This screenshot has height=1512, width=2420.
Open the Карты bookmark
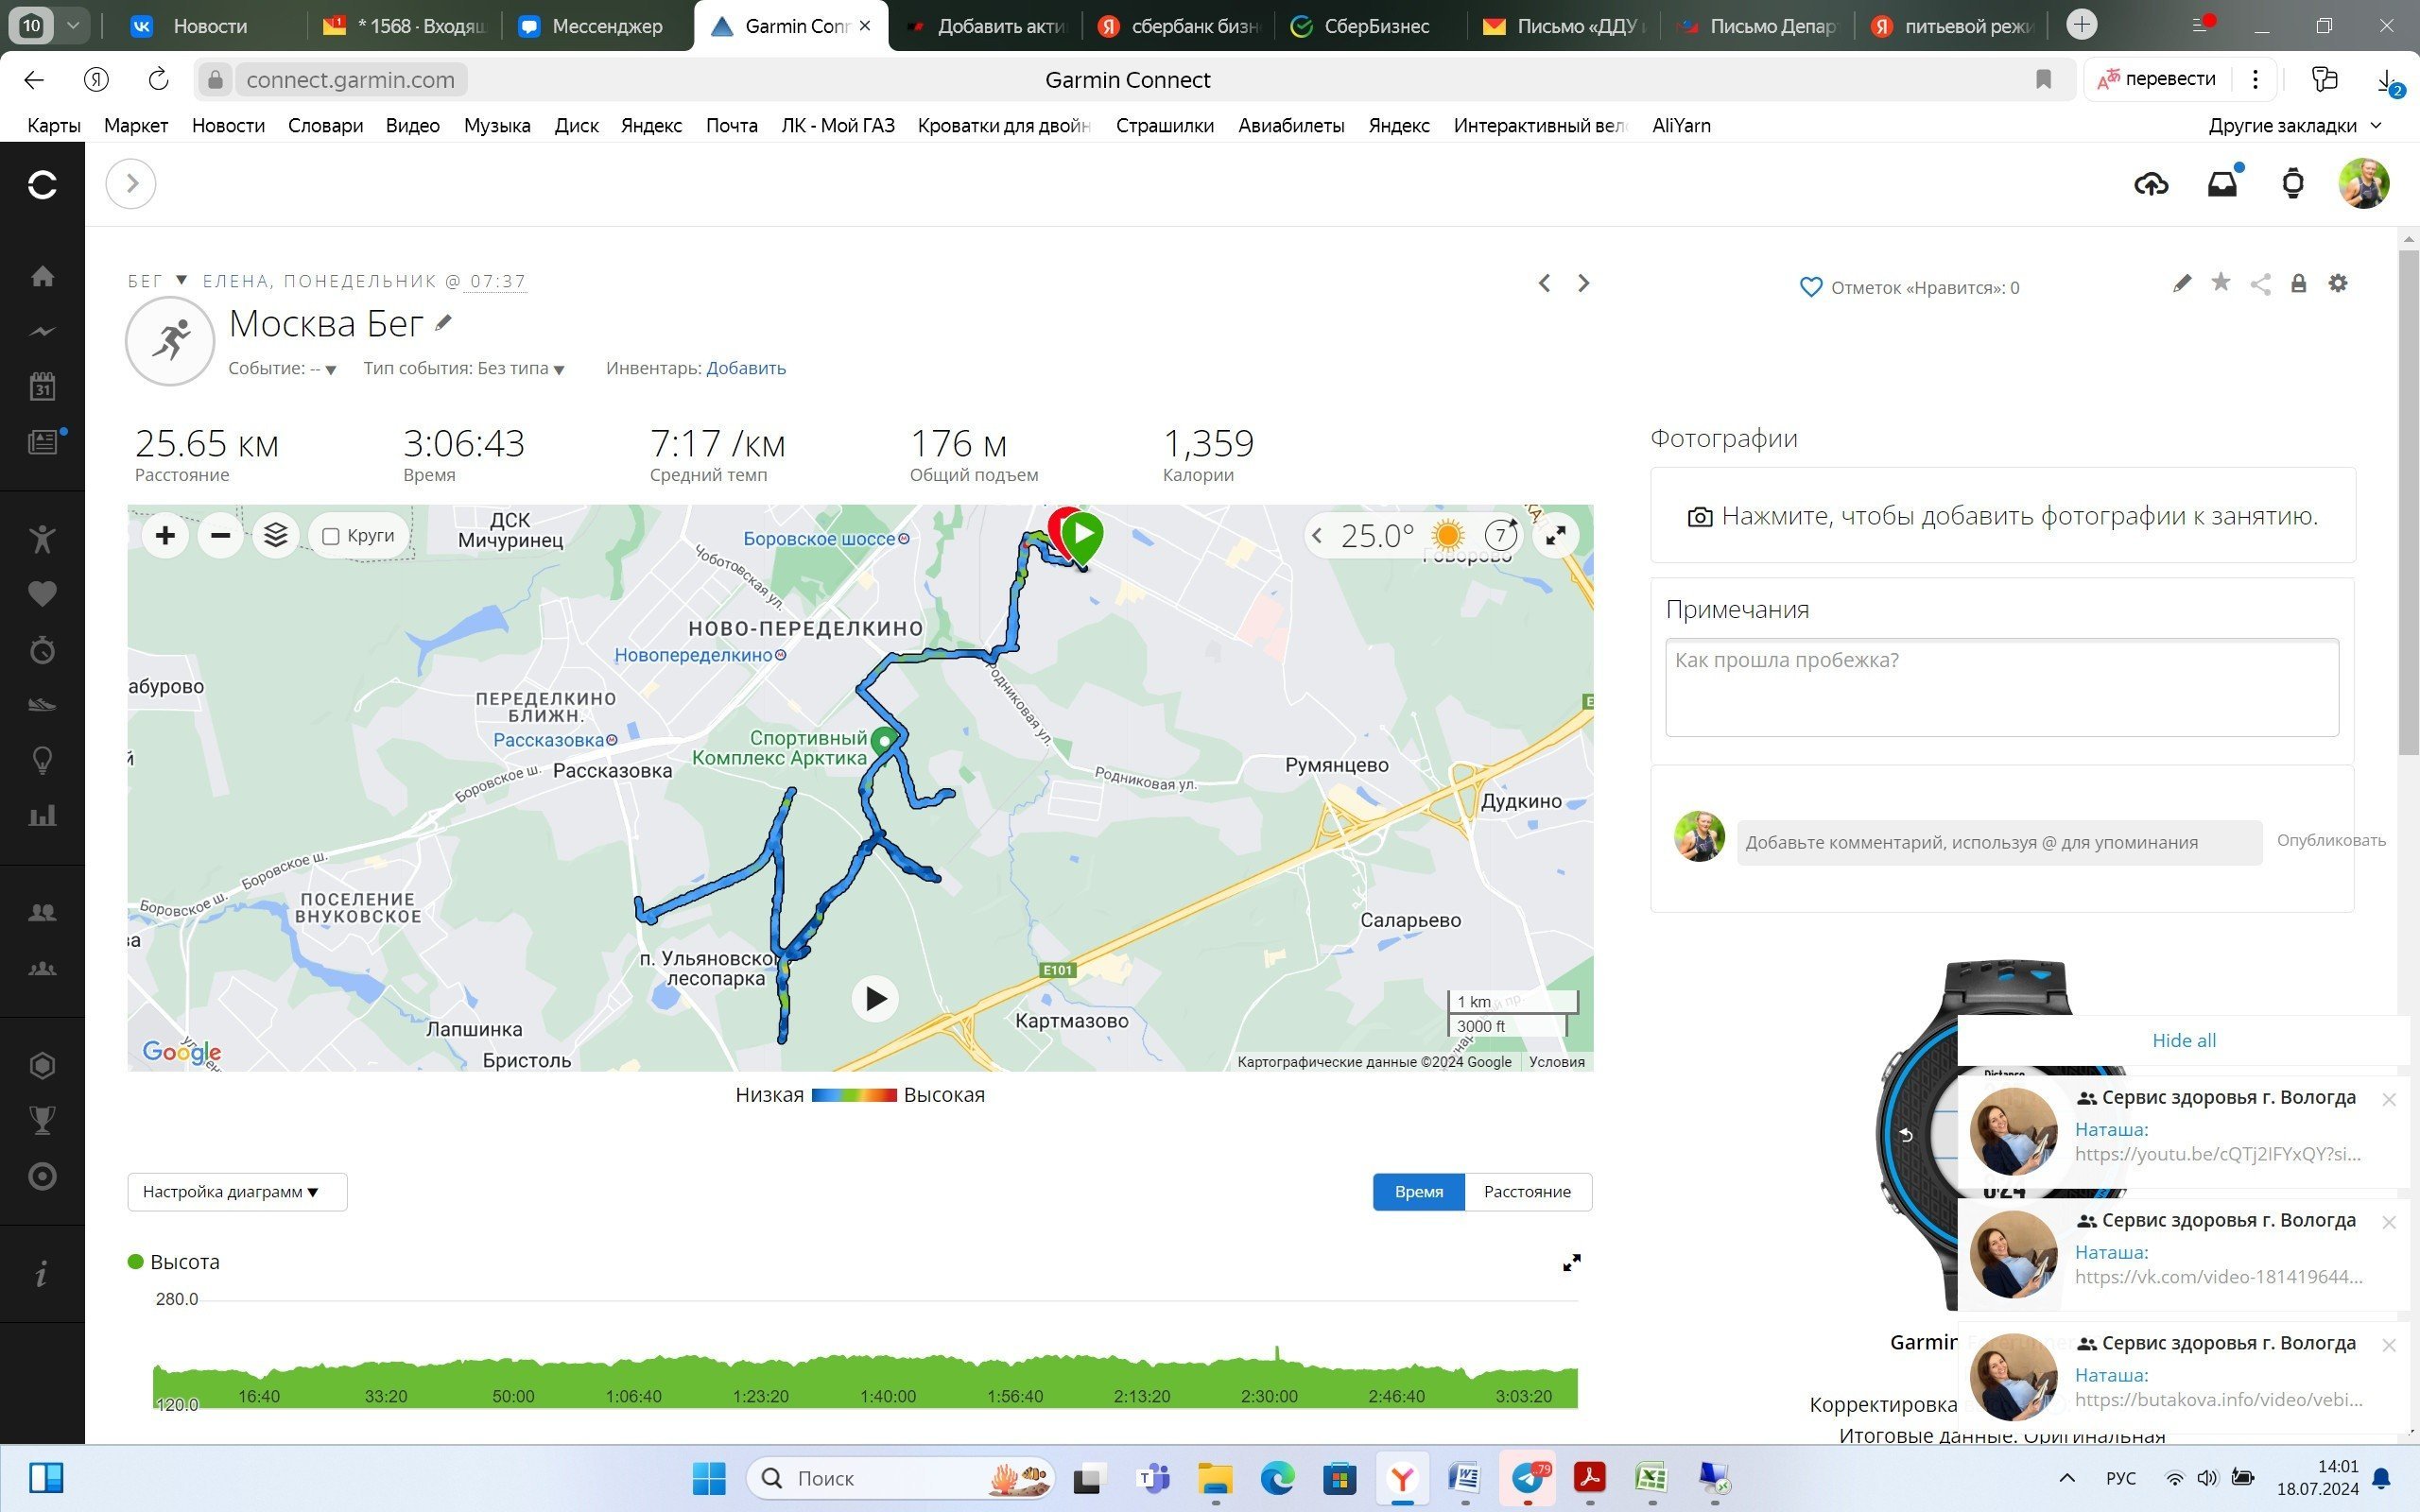click(54, 126)
